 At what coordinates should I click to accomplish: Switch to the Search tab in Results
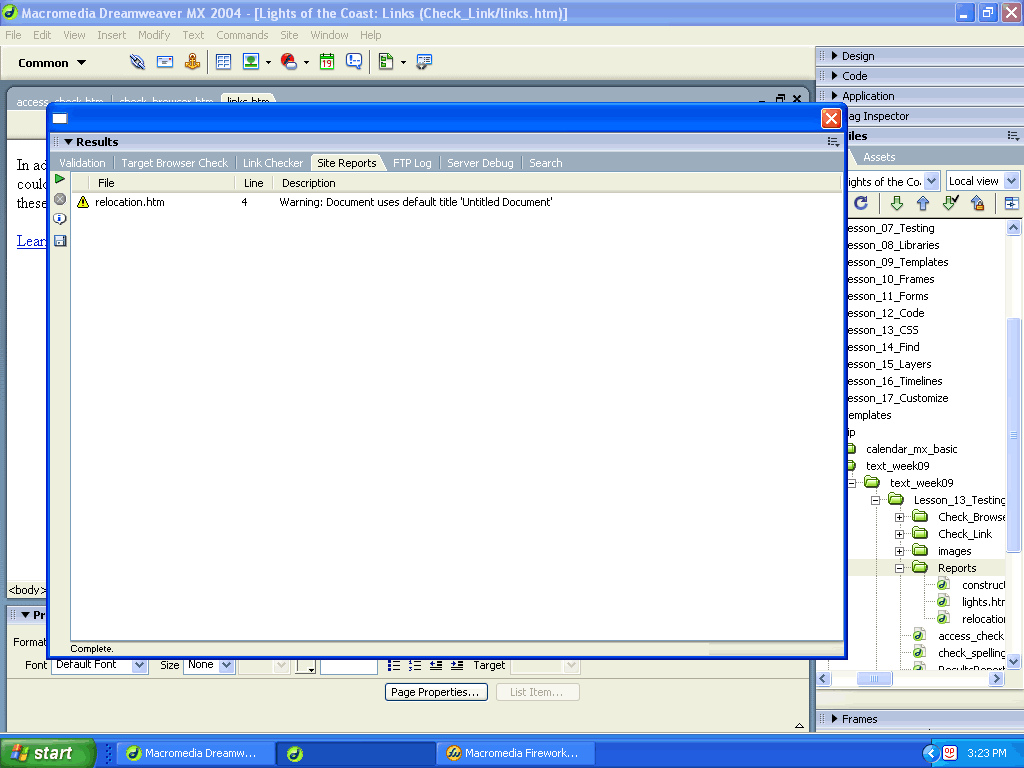click(x=545, y=163)
